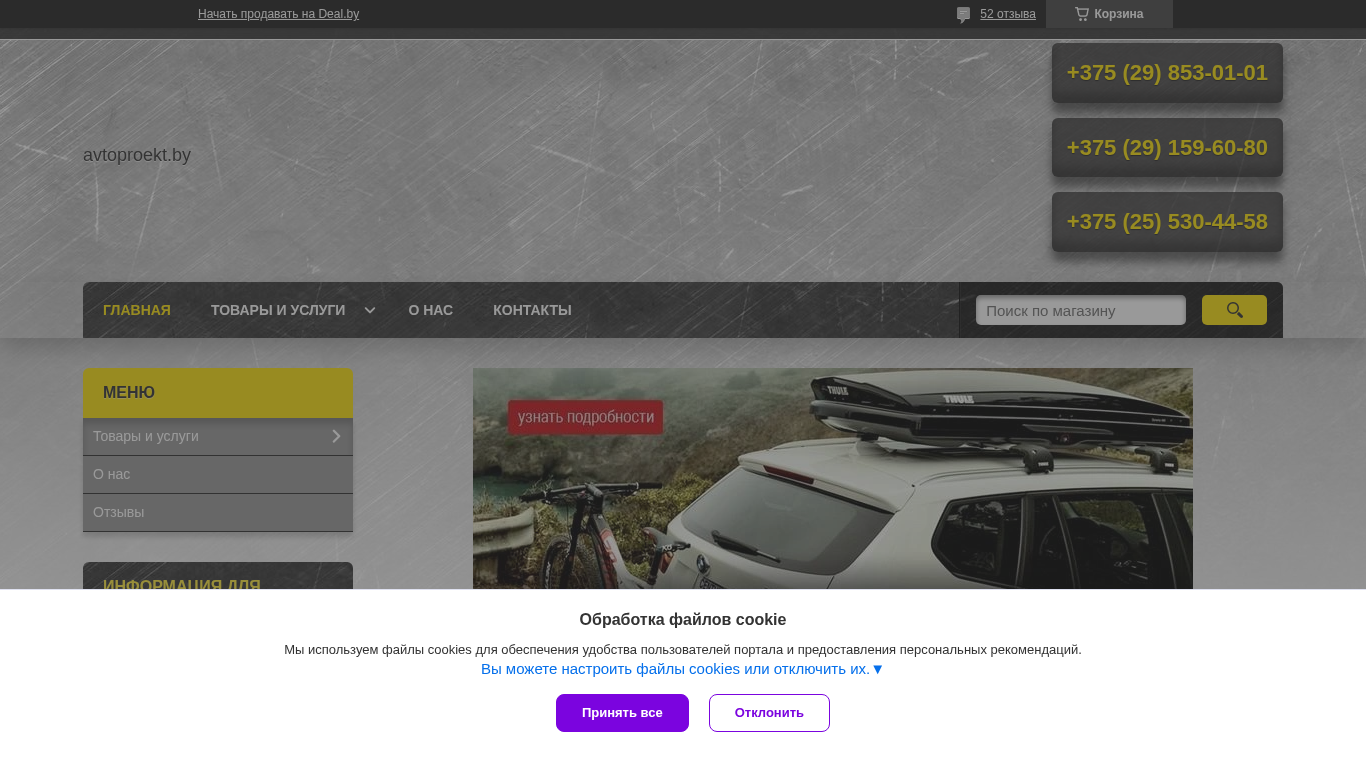Screen dimensions: 1366x768
Task: Open the О НАС navigation item
Action: click(x=431, y=310)
